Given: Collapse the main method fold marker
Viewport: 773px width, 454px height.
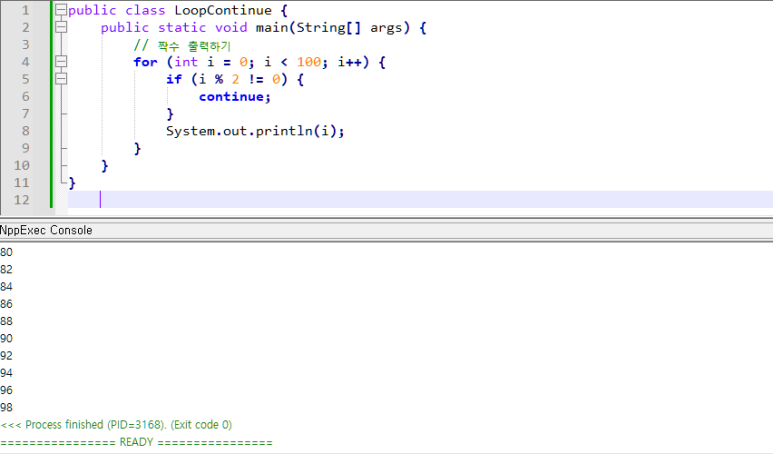Looking at the screenshot, I should pyautogui.click(x=61, y=27).
